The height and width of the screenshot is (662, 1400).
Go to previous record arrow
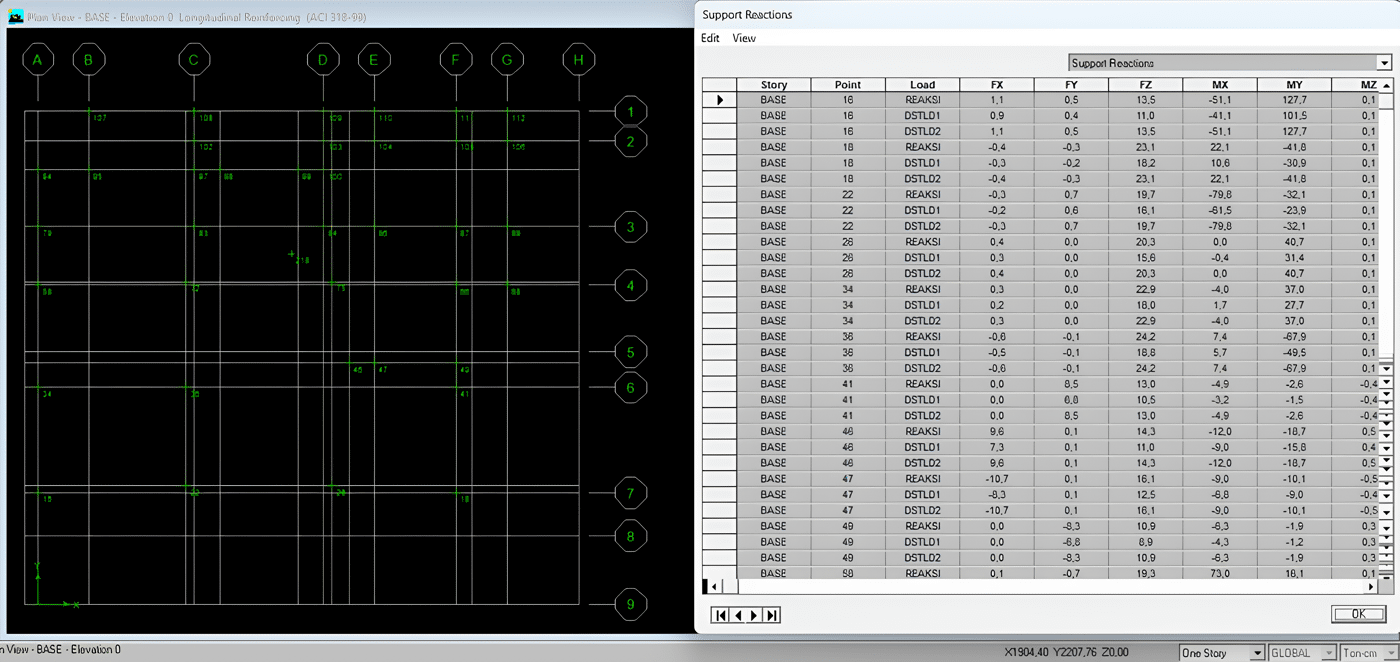coord(737,615)
